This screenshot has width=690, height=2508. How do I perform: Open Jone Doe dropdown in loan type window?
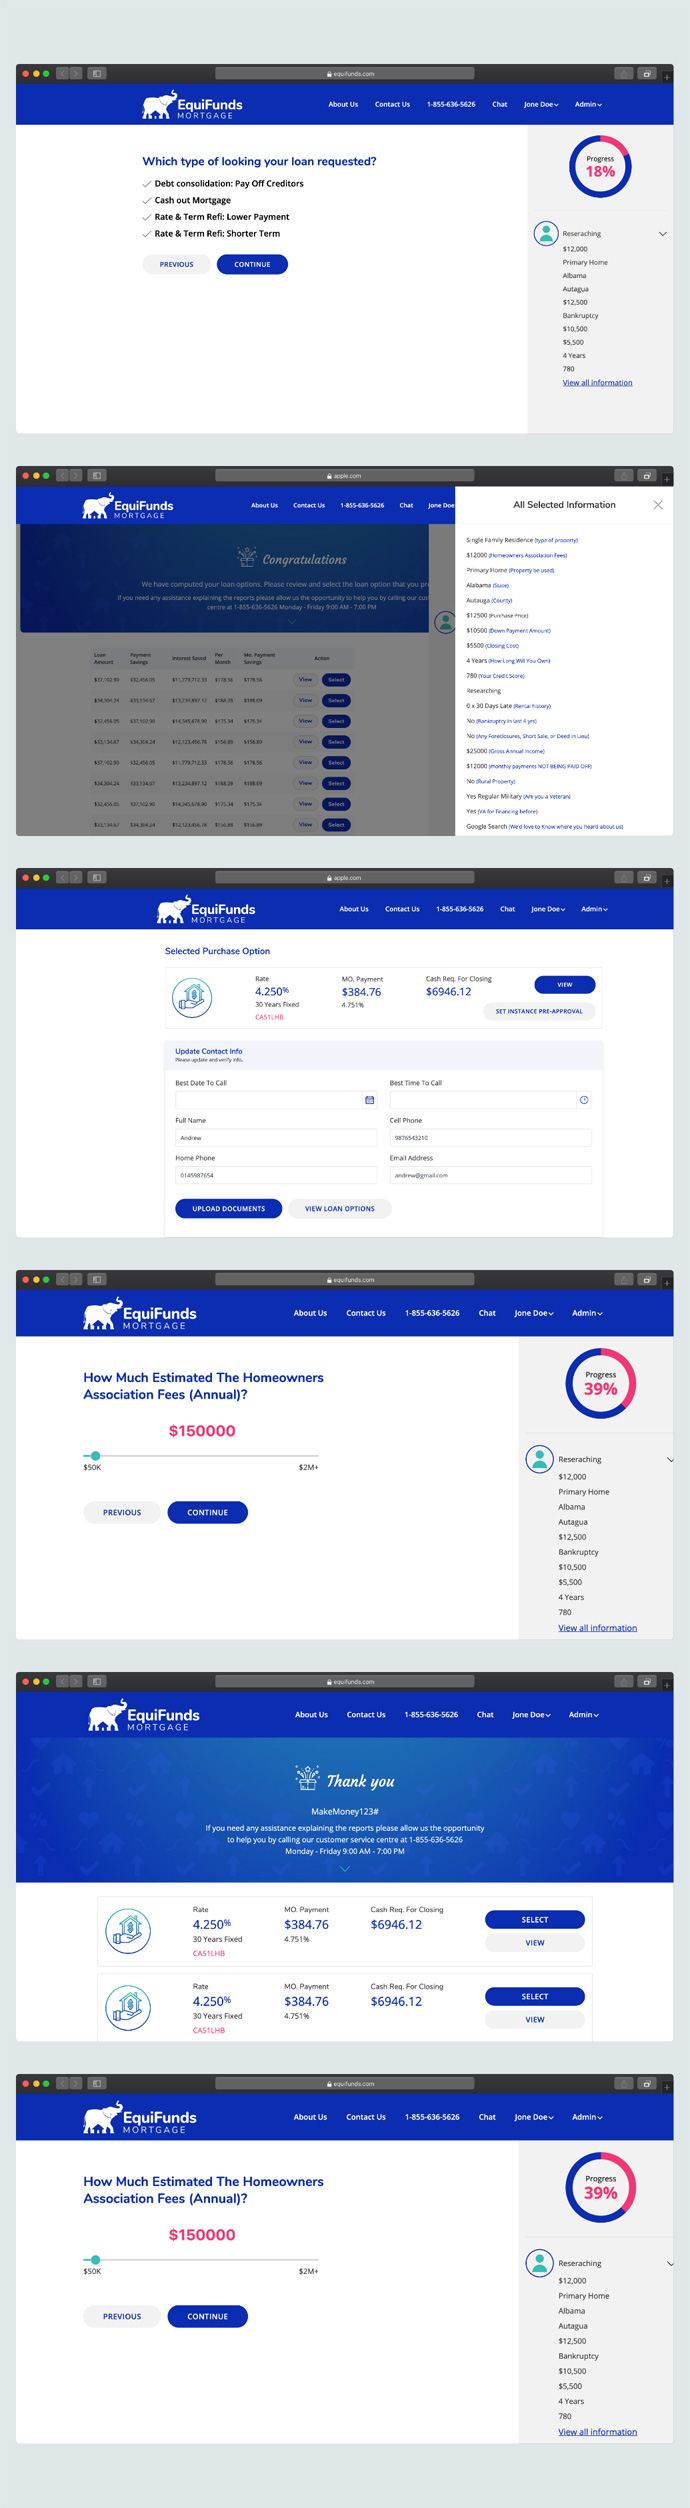541,104
